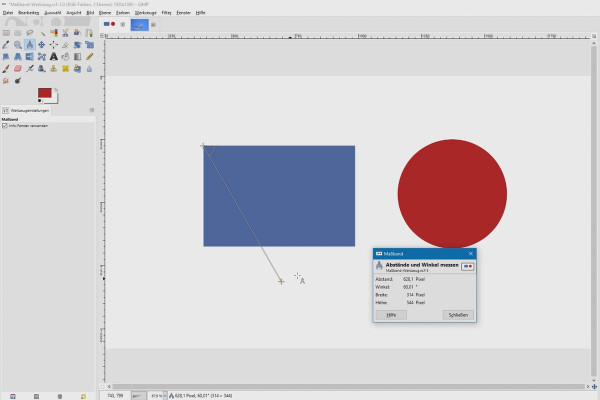Toggle zoom-on-resize button at ruler's right end
Screen dimensions: 600x400
(594, 36)
